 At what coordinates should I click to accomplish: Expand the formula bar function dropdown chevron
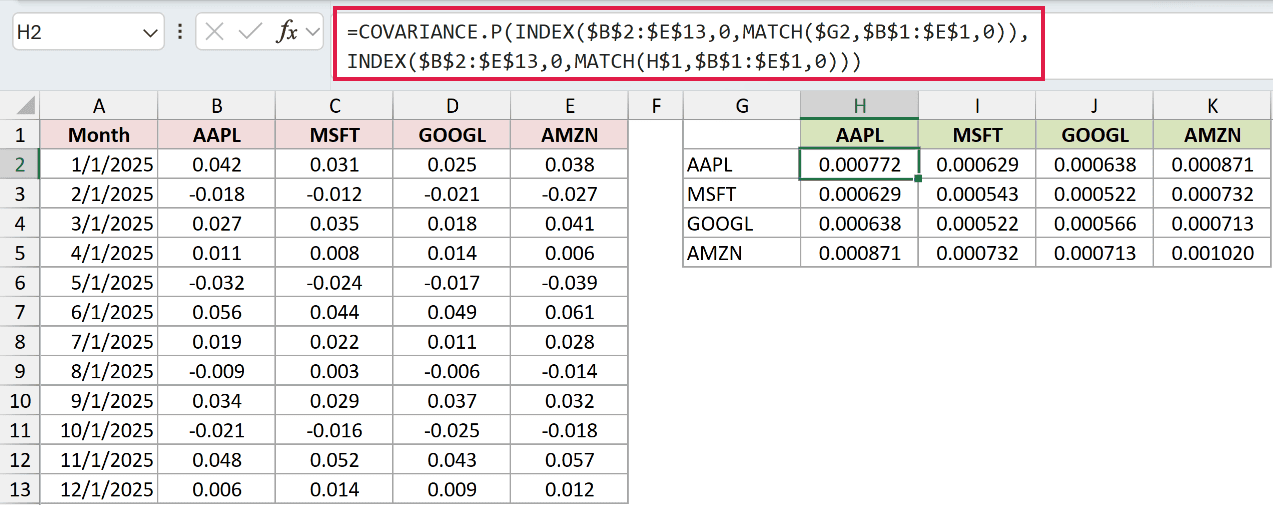313,32
